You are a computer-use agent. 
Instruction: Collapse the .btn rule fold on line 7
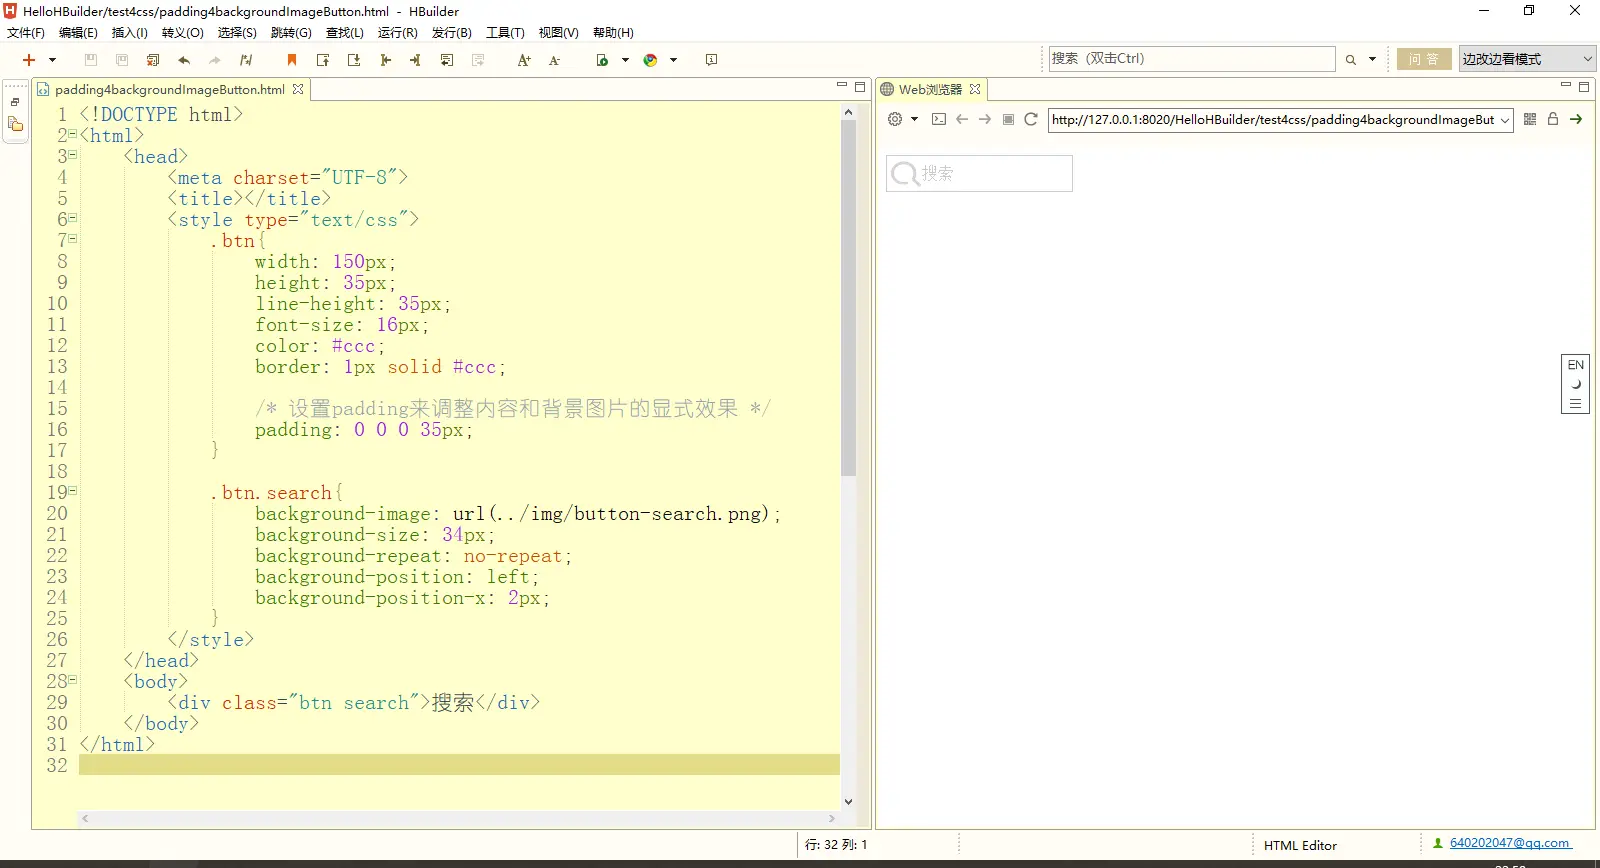(x=73, y=239)
